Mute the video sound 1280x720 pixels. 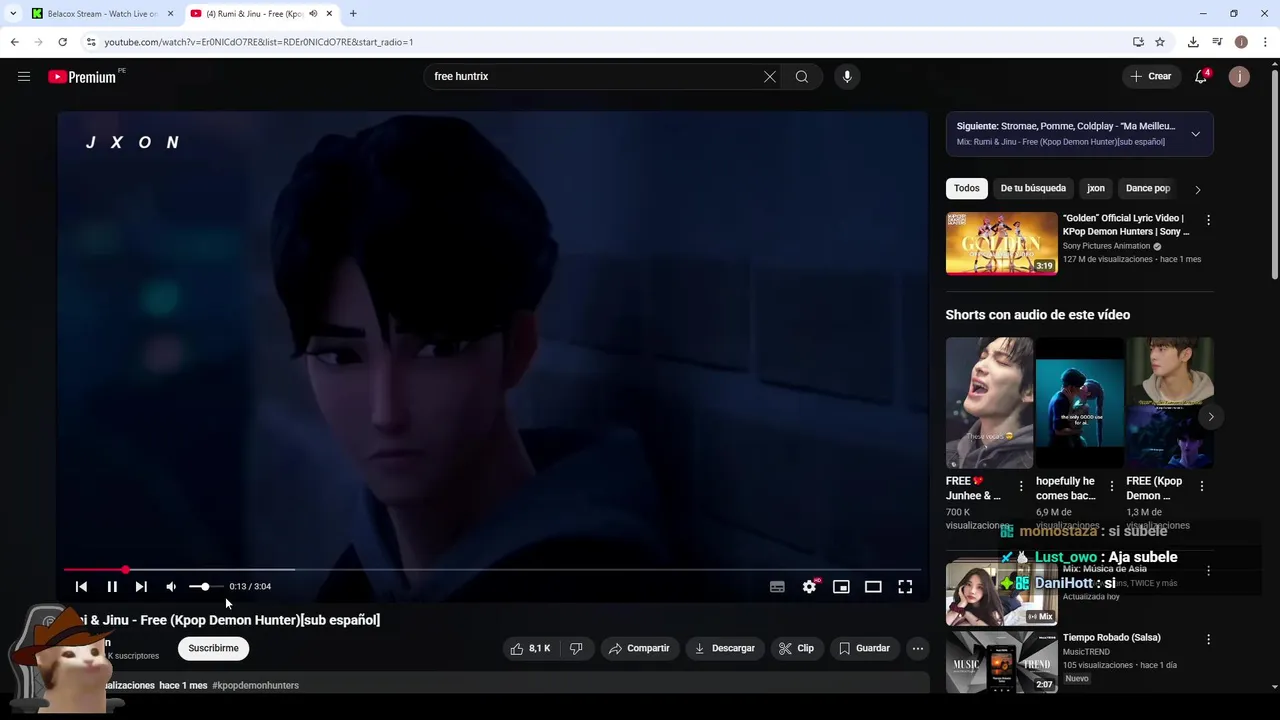tap(171, 587)
